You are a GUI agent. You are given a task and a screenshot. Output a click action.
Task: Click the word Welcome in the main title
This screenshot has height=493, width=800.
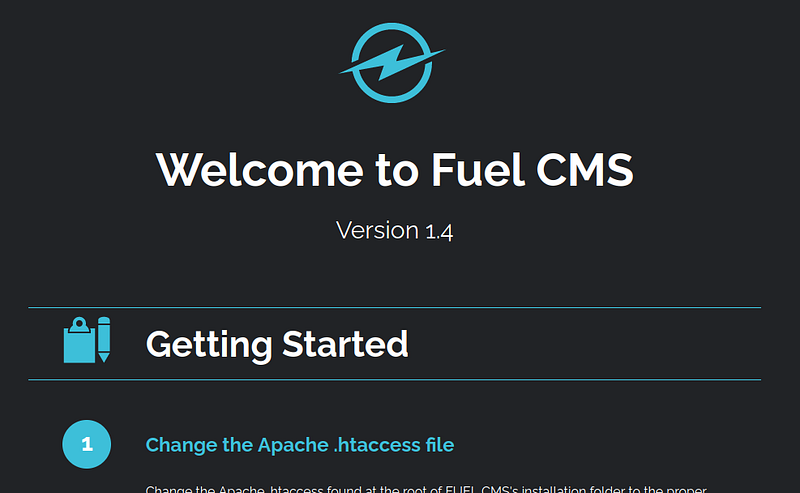260,170
